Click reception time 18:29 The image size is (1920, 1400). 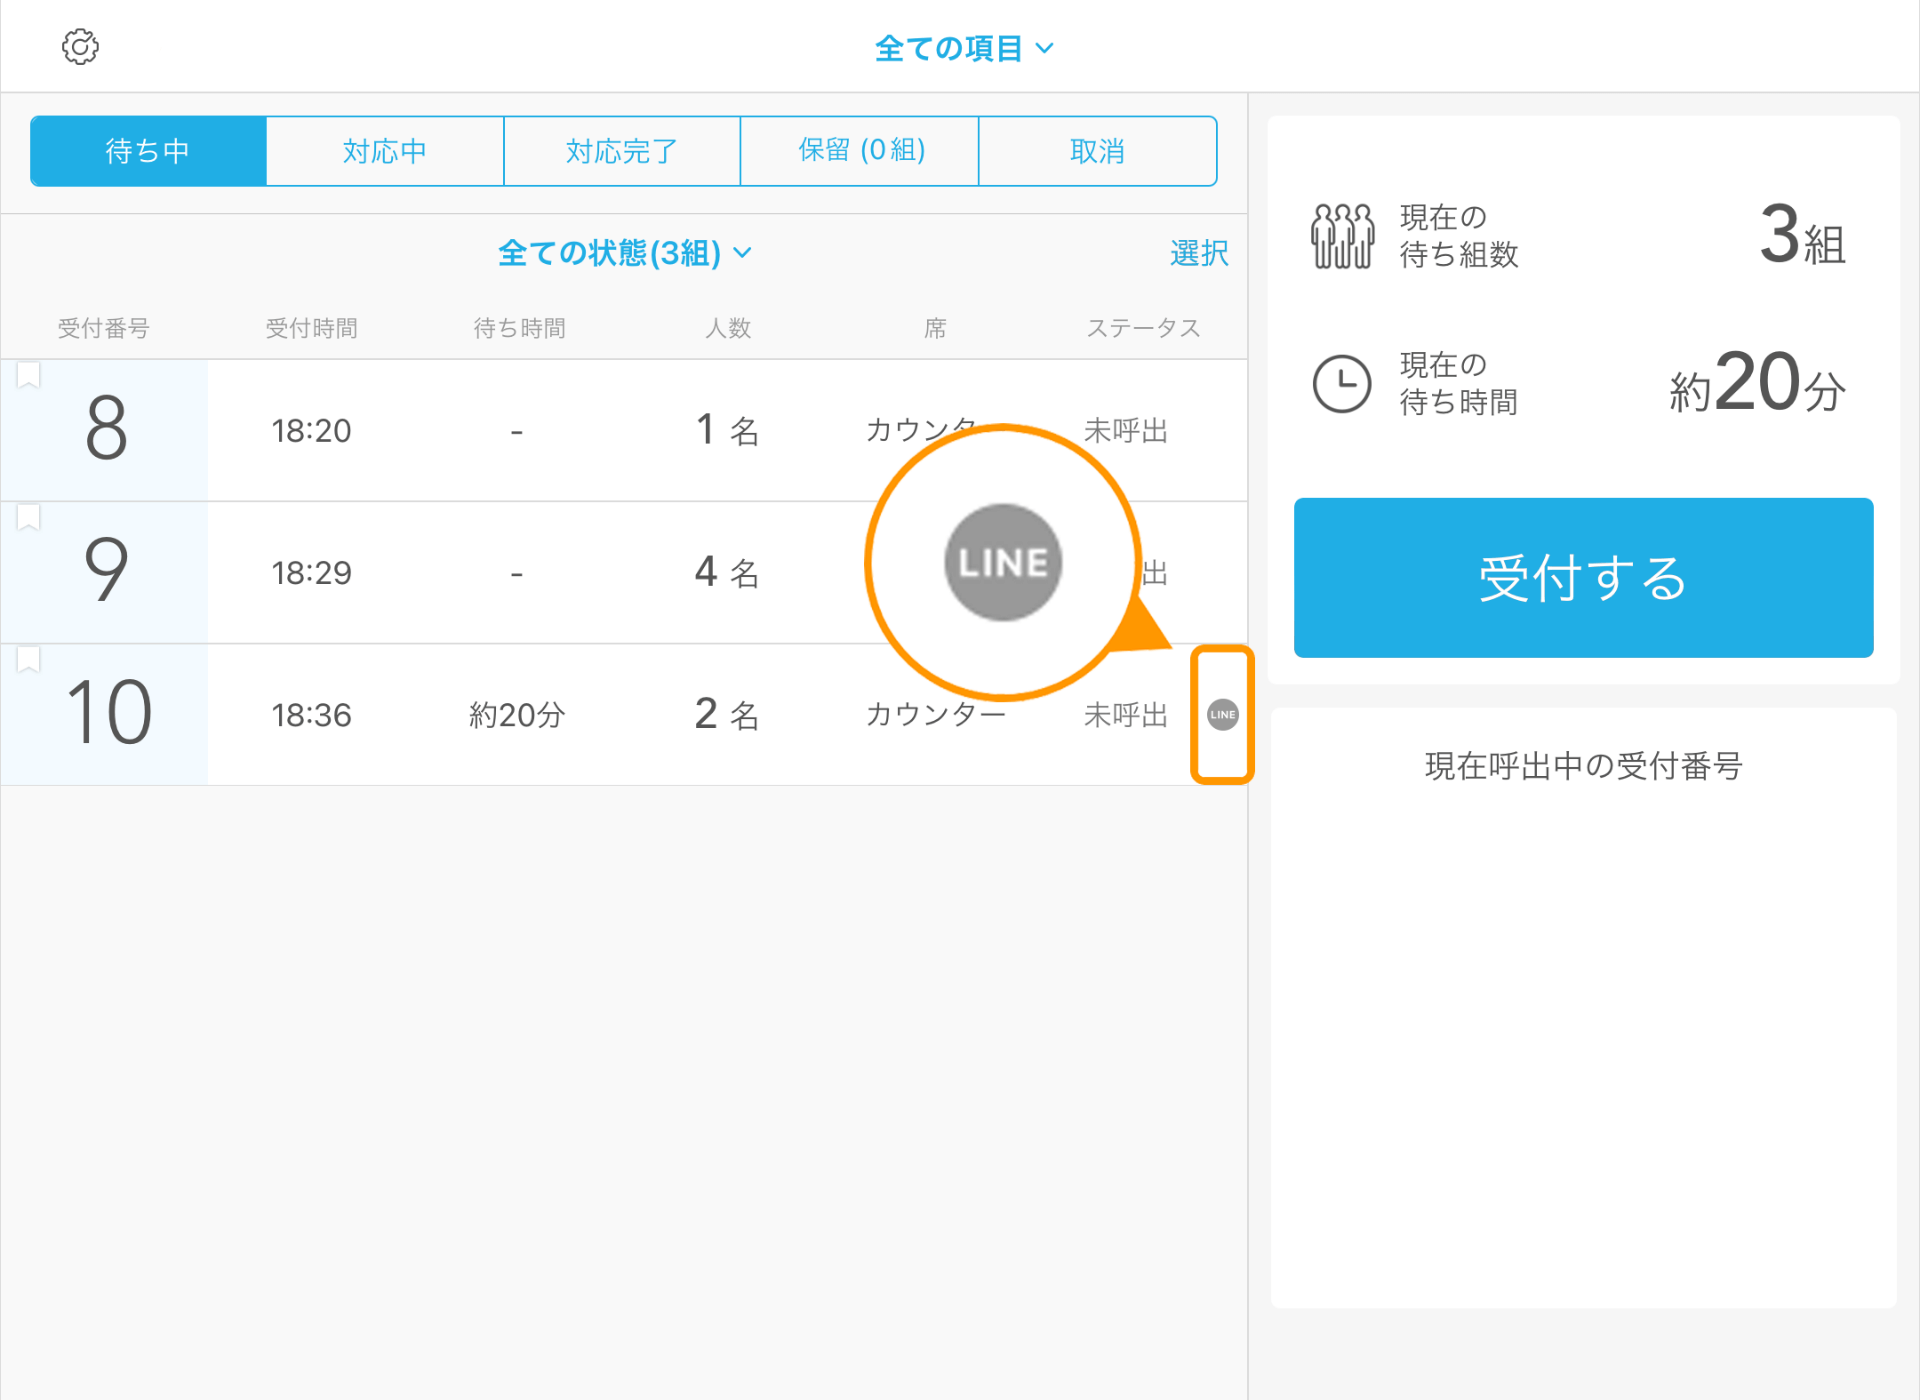[x=311, y=573]
